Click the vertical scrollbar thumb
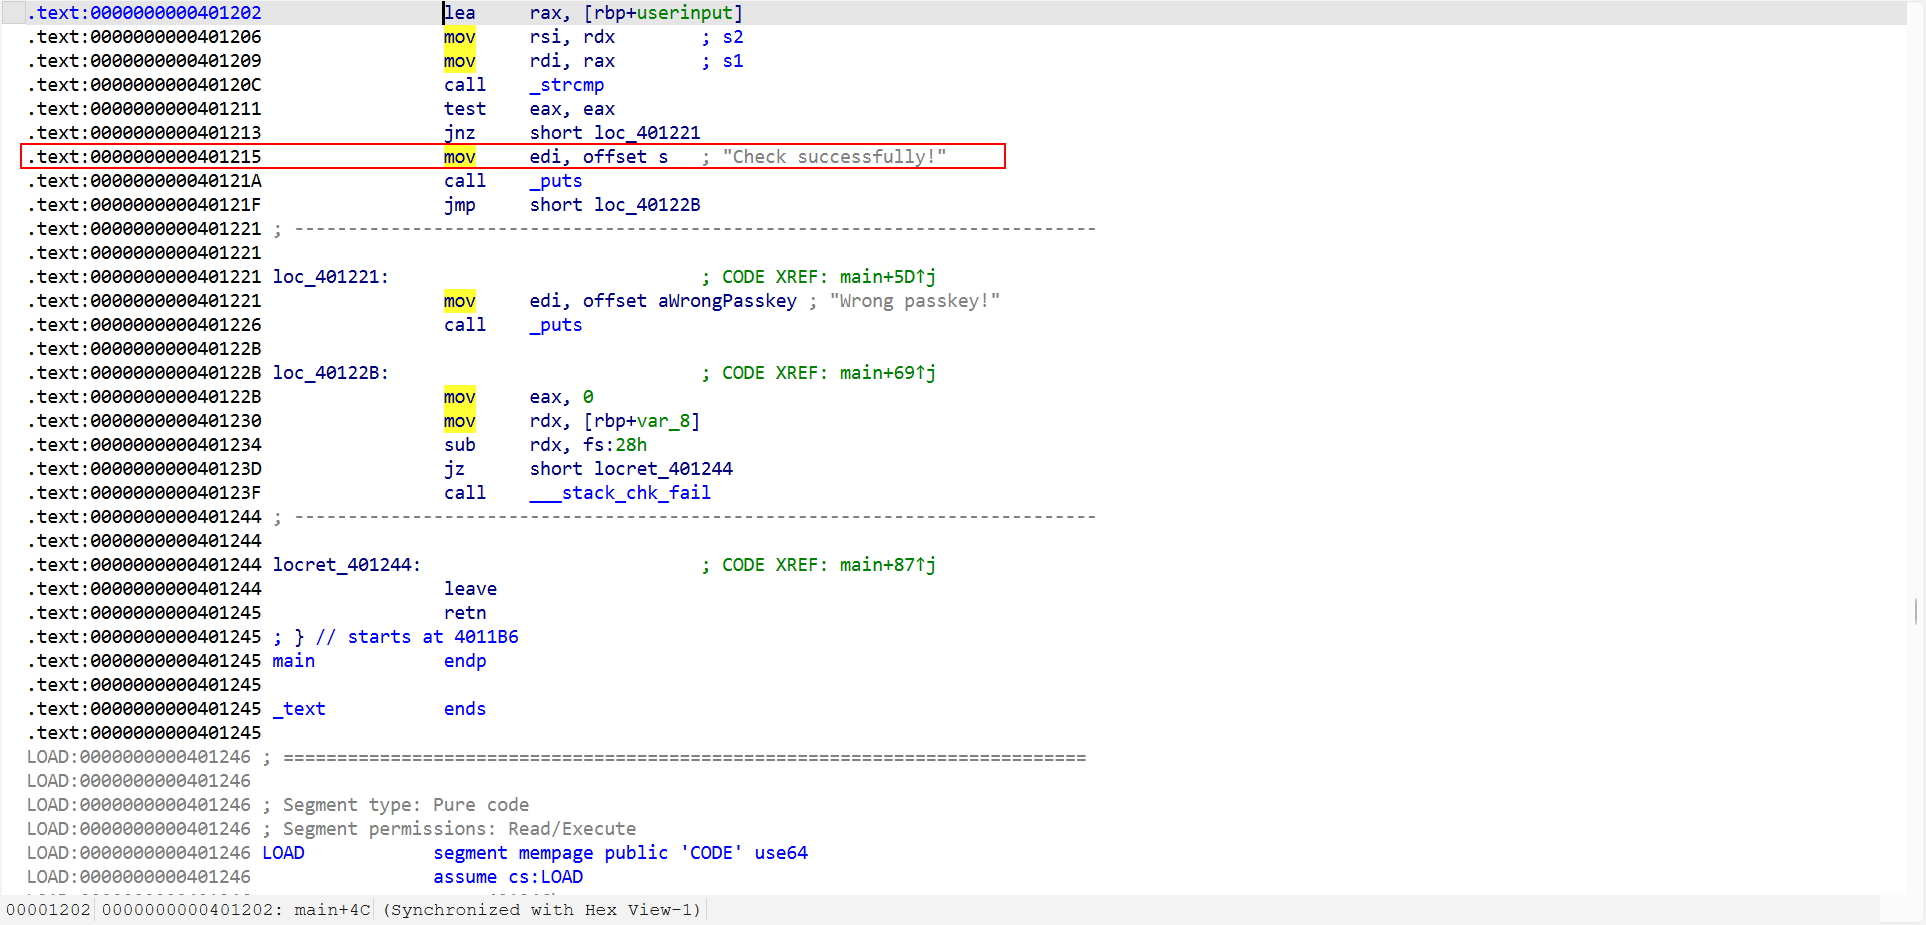Image resolution: width=1926 pixels, height=925 pixels. [x=1916, y=611]
